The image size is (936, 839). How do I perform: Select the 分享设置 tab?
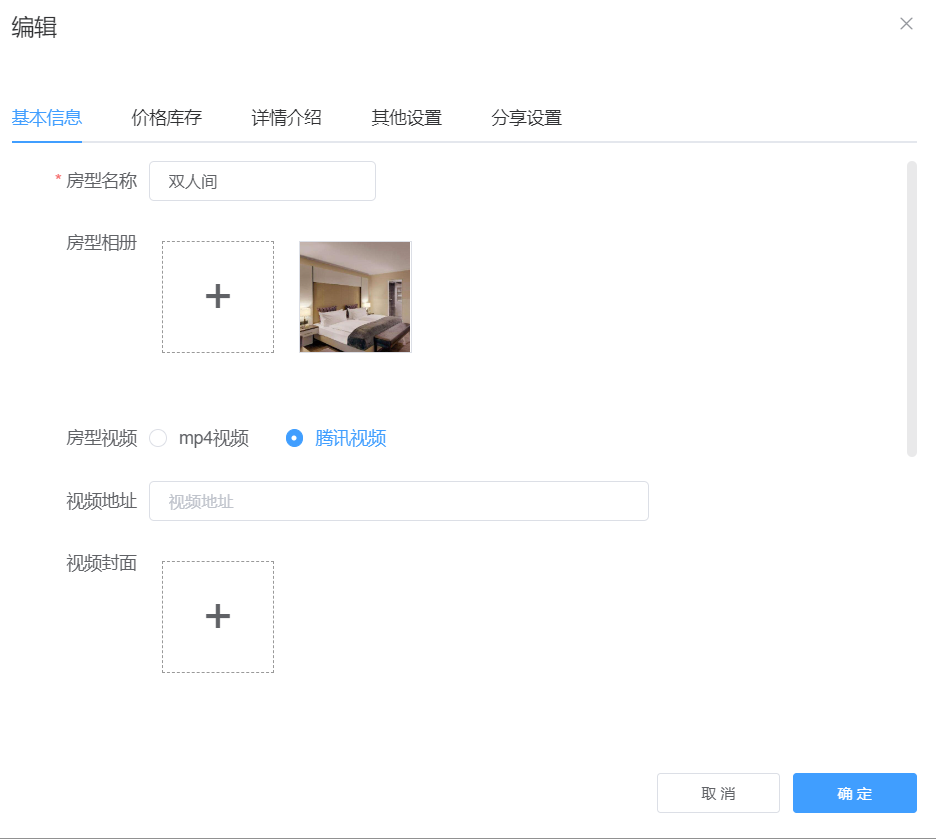tap(526, 118)
